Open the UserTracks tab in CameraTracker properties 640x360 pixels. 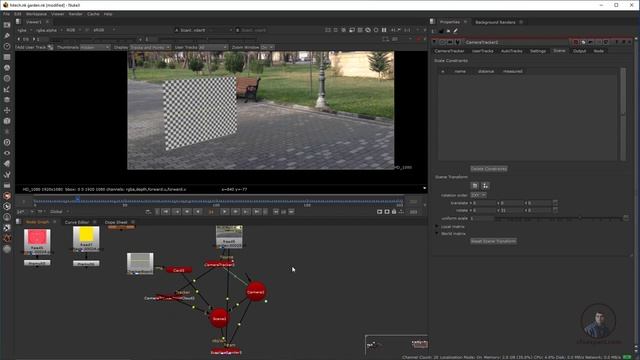click(482, 51)
